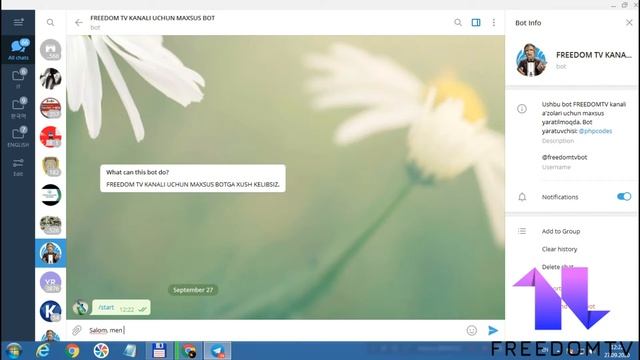Screen dimensions: 640x360
Task: Open the third folder with badge 9
Action: click(x=18, y=107)
